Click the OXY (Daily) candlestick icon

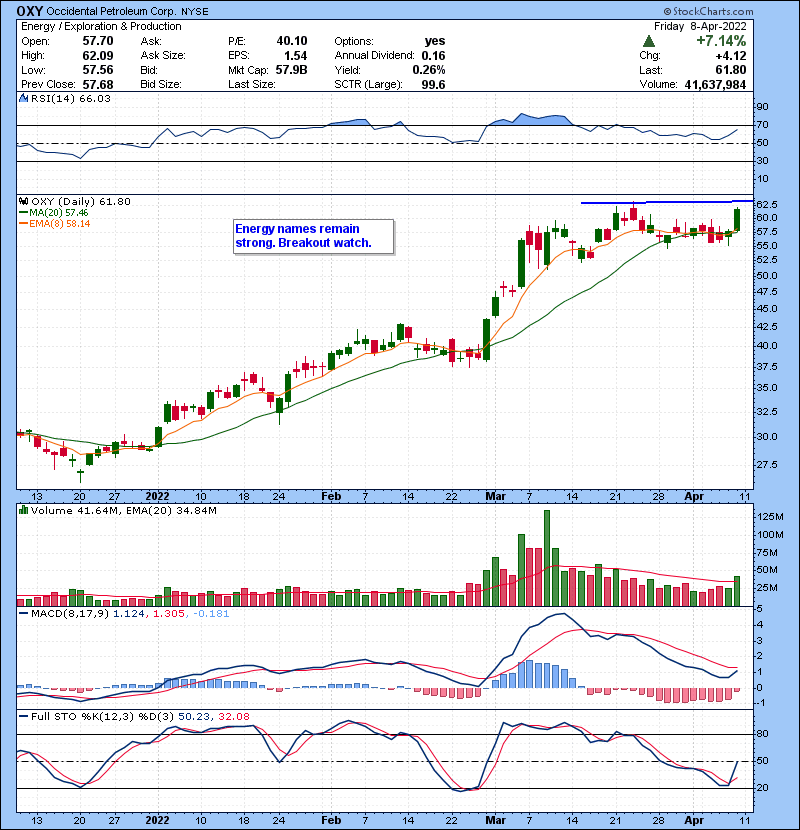23,201
